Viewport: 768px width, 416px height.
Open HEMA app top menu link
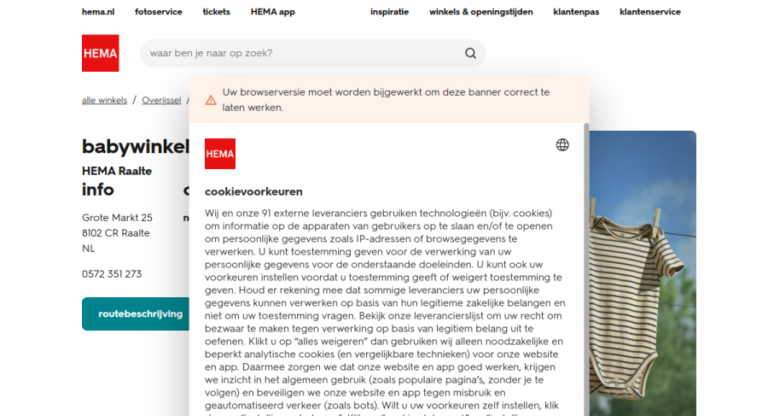coord(273,12)
